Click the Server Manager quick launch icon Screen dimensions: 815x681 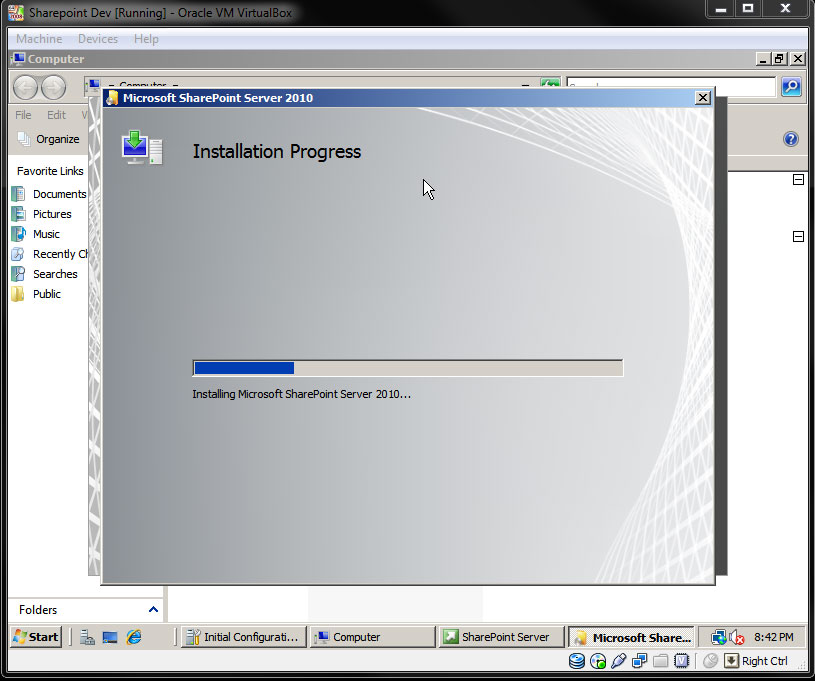tap(87, 637)
